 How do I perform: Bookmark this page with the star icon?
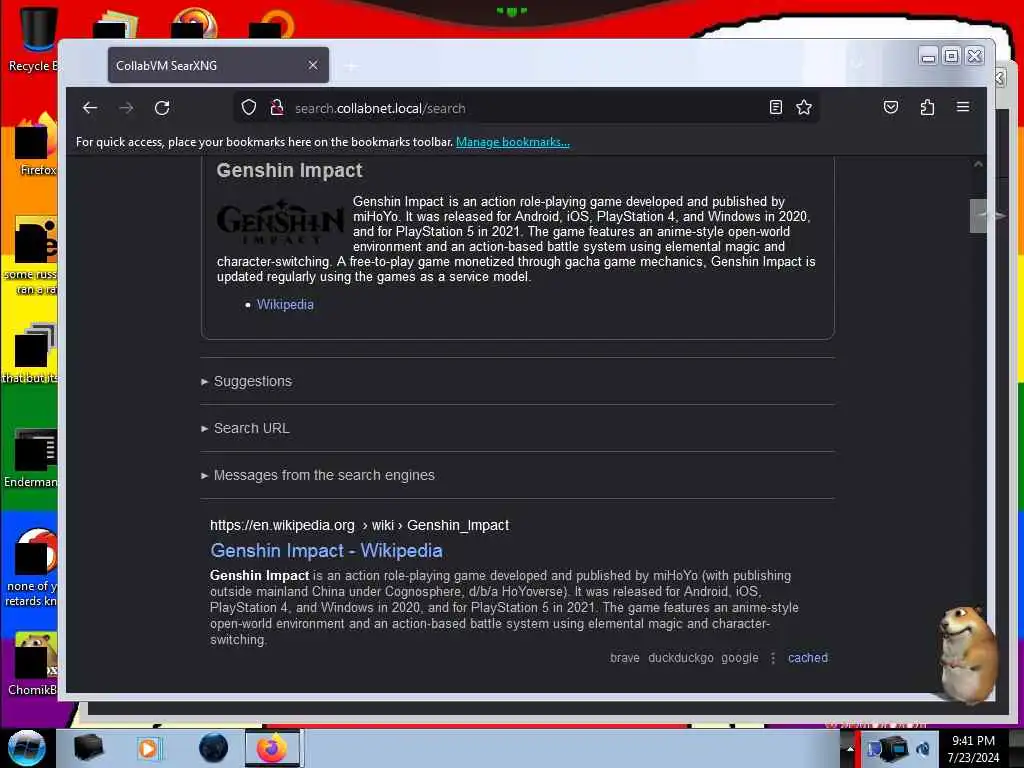804,107
